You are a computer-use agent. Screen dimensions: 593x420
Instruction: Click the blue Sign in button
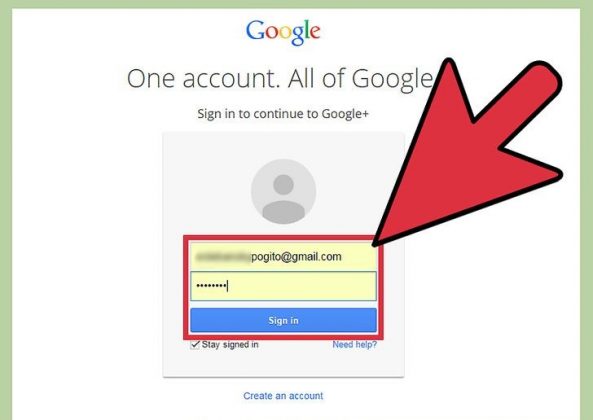[x=283, y=321]
